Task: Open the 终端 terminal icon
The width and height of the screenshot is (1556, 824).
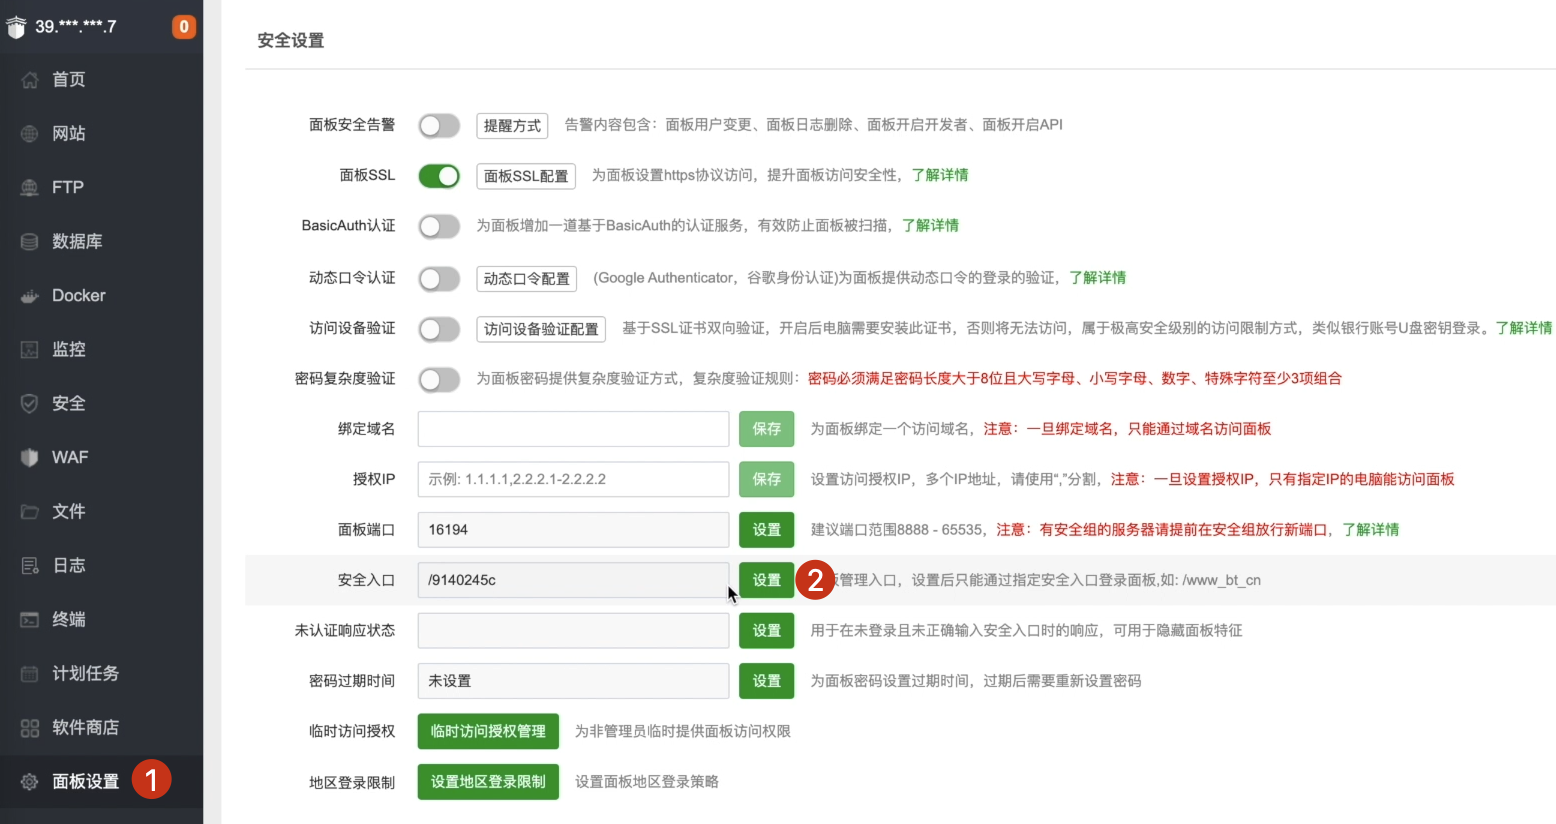Action: 30,620
